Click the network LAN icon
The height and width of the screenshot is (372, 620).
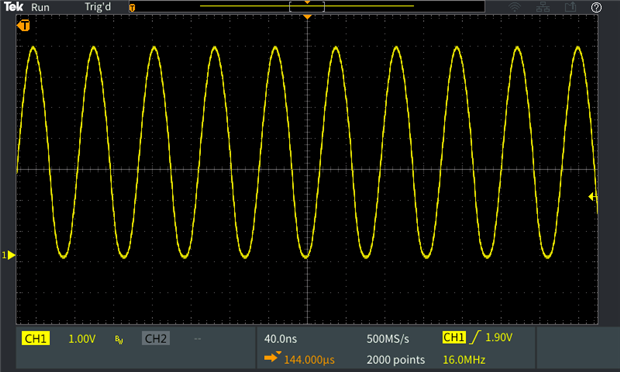tap(543, 7)
